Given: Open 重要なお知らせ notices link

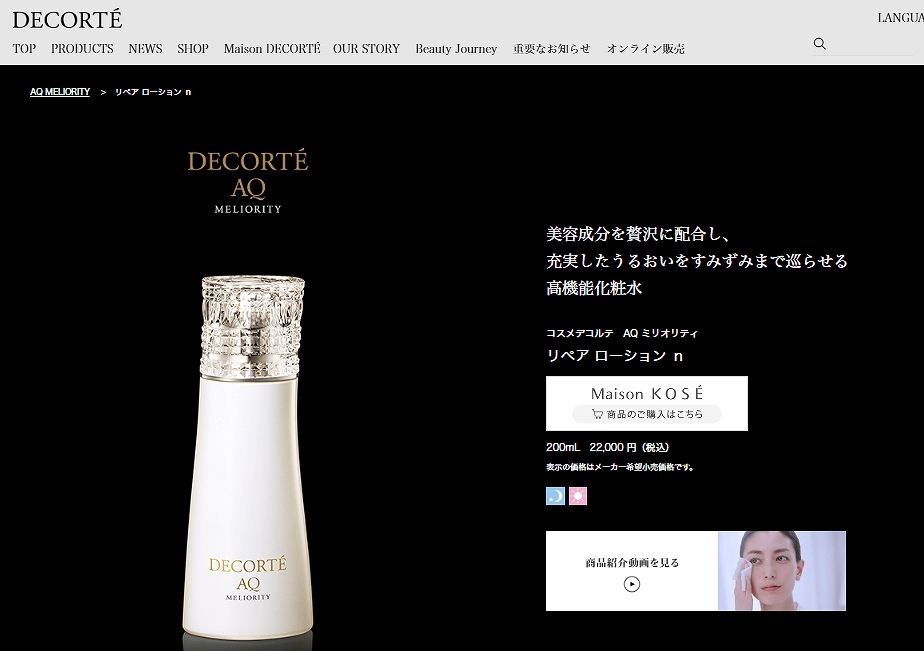Looking at the screenshot, I should coord(552,49).
